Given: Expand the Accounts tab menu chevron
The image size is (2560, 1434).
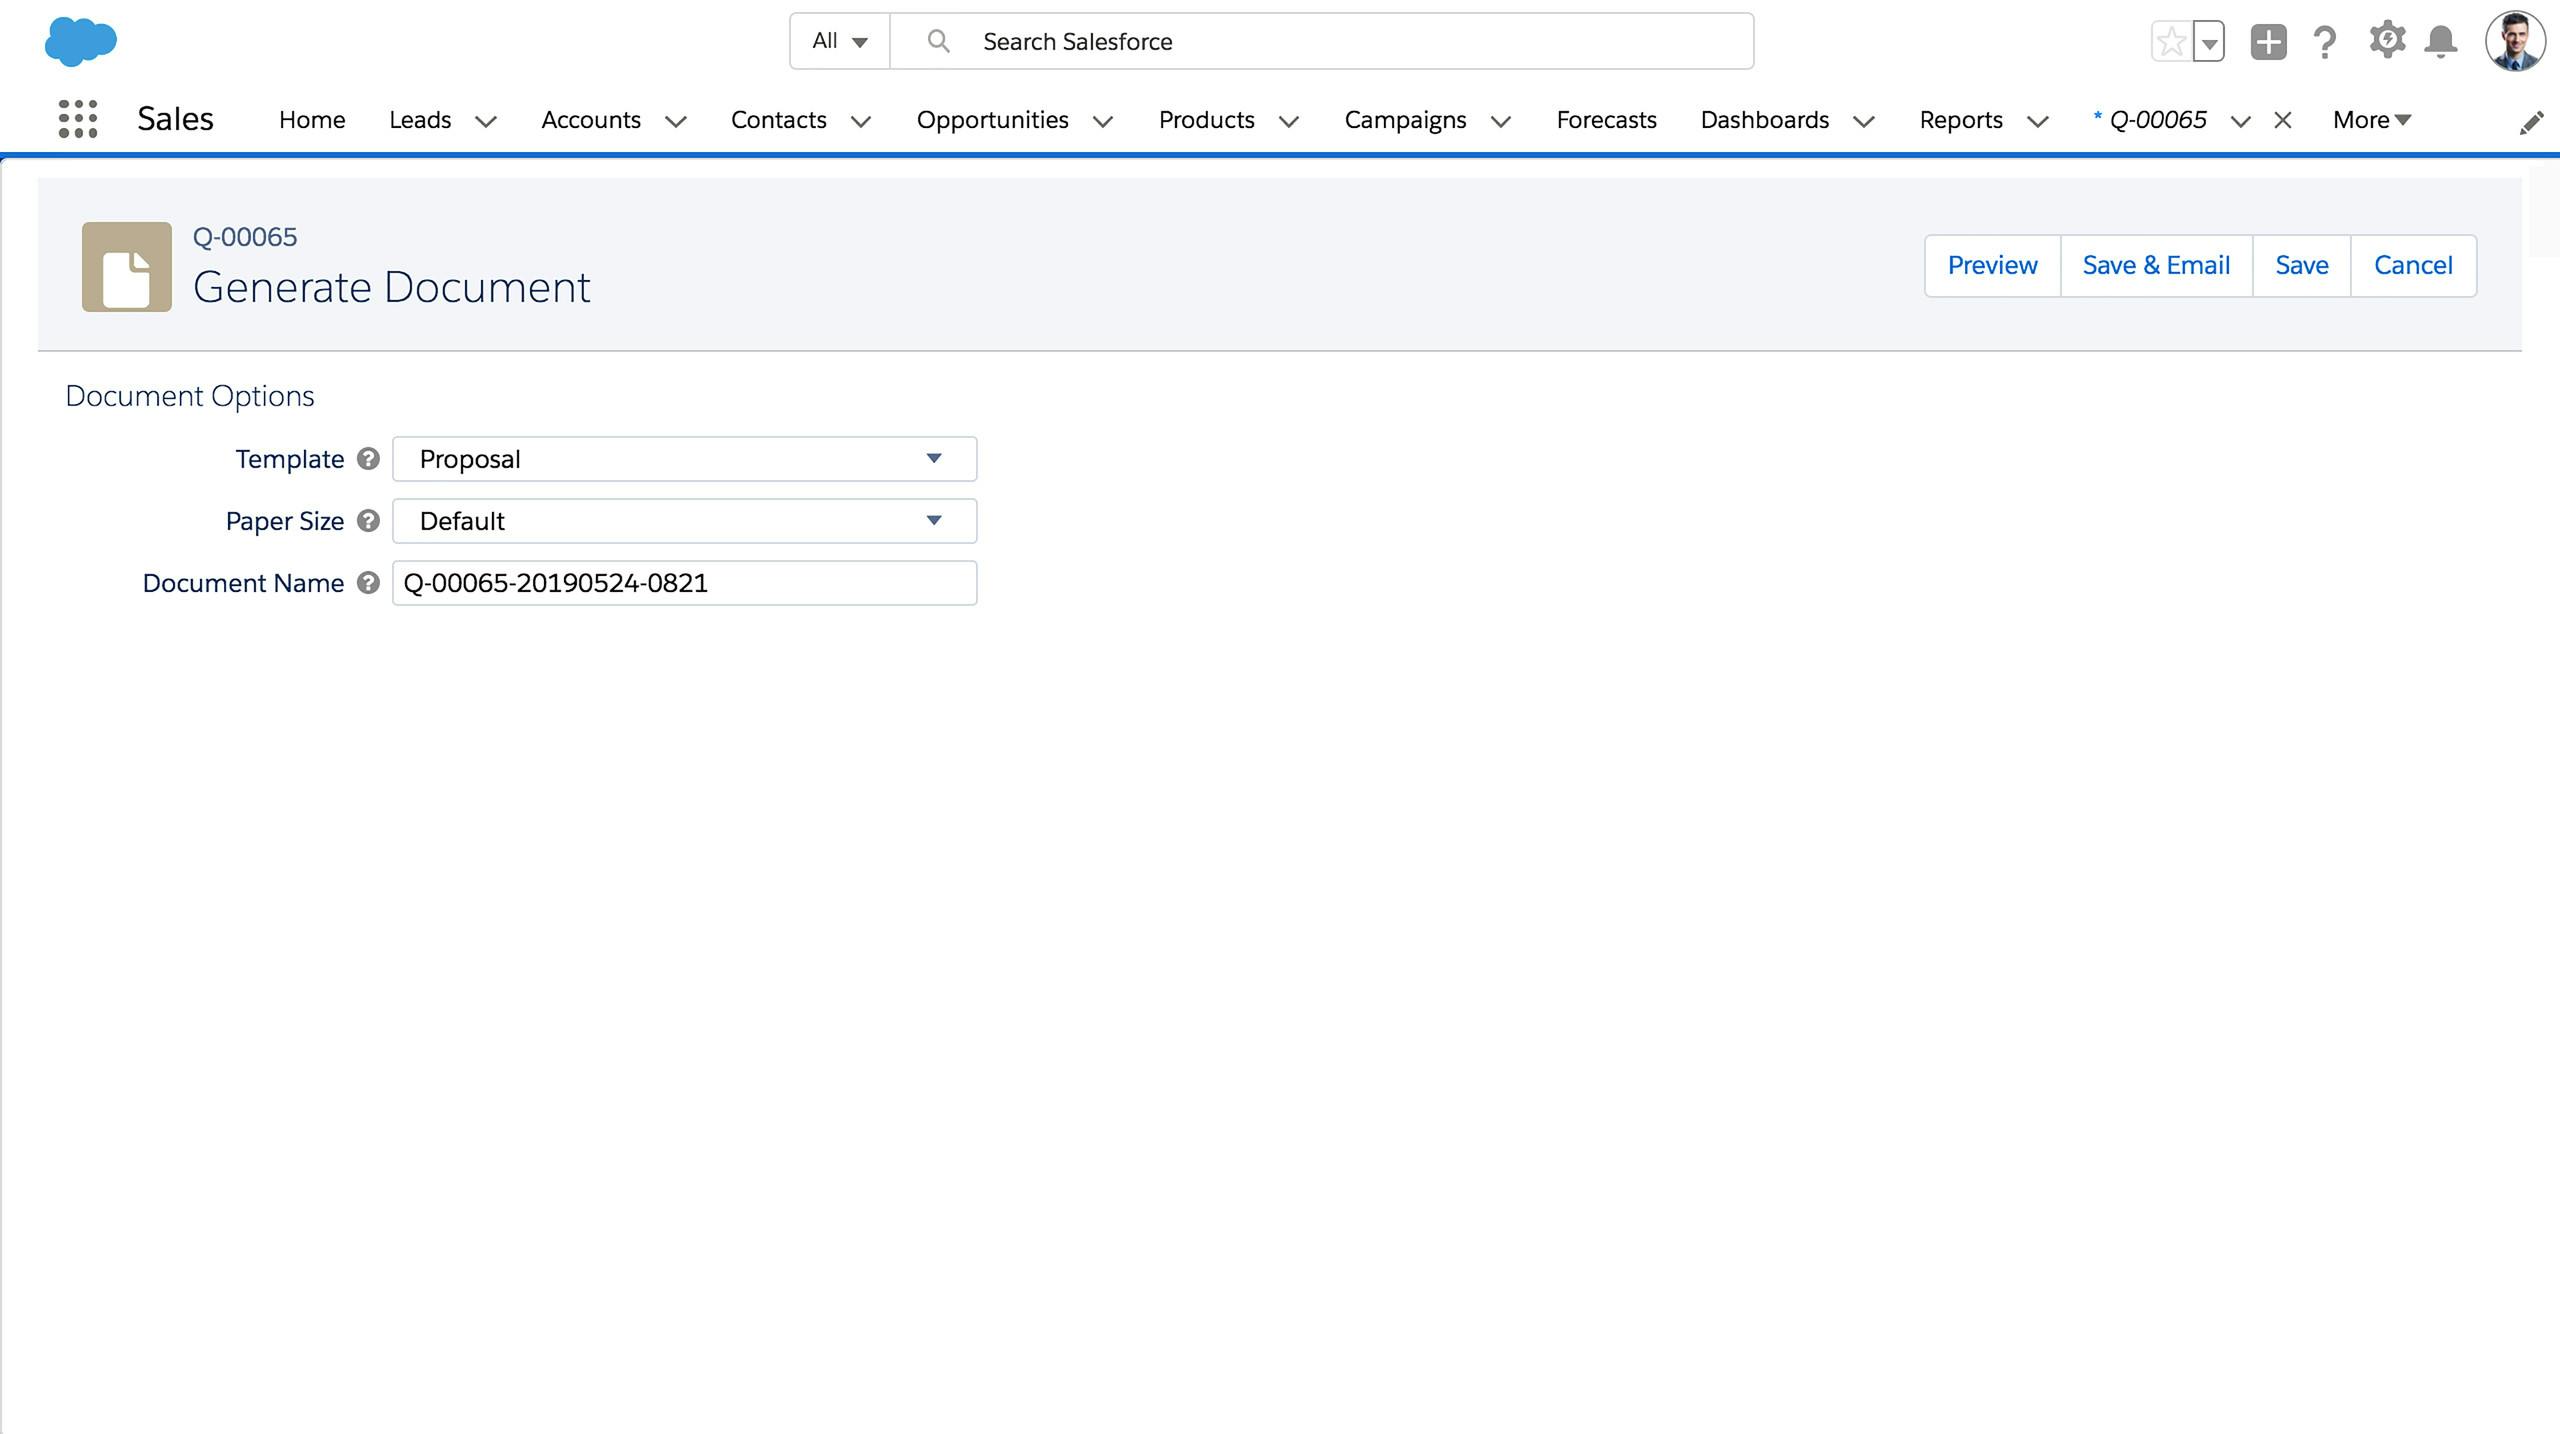Looking at the screenshot, I should [676, 121].
